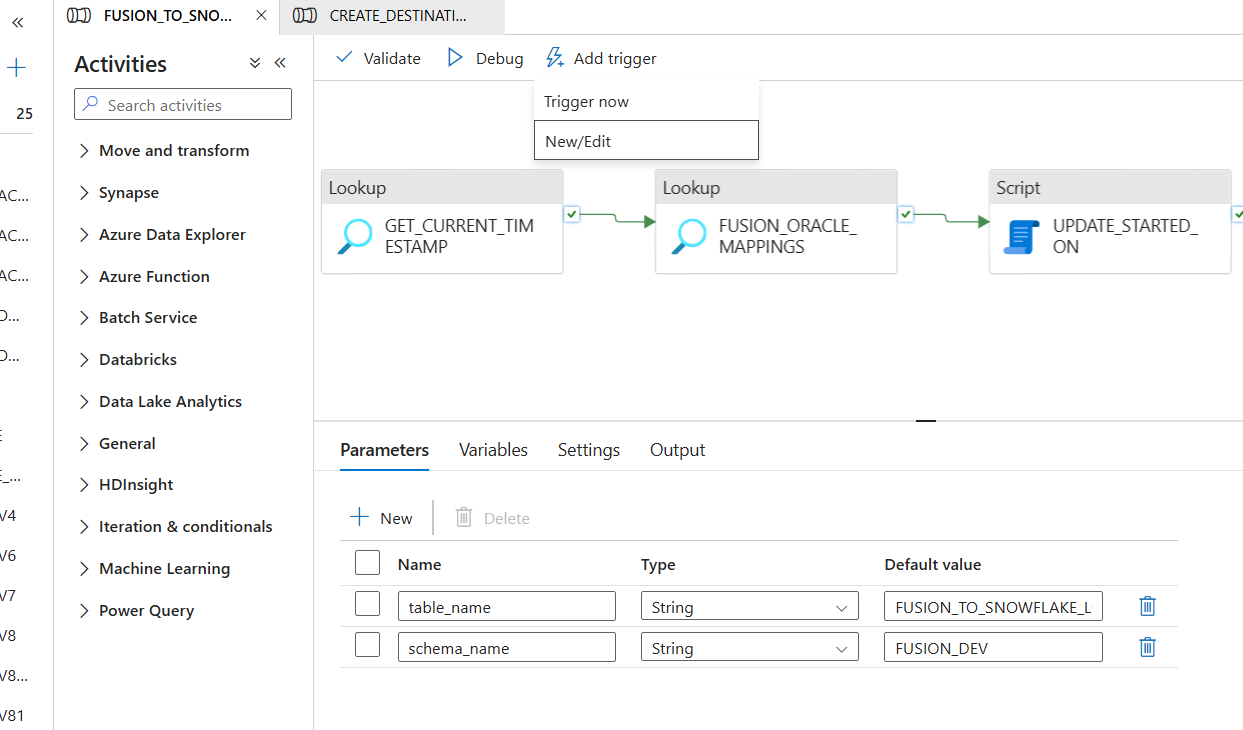
Task: Select New/Edit trigger menu option
Action: pos(646,141)
